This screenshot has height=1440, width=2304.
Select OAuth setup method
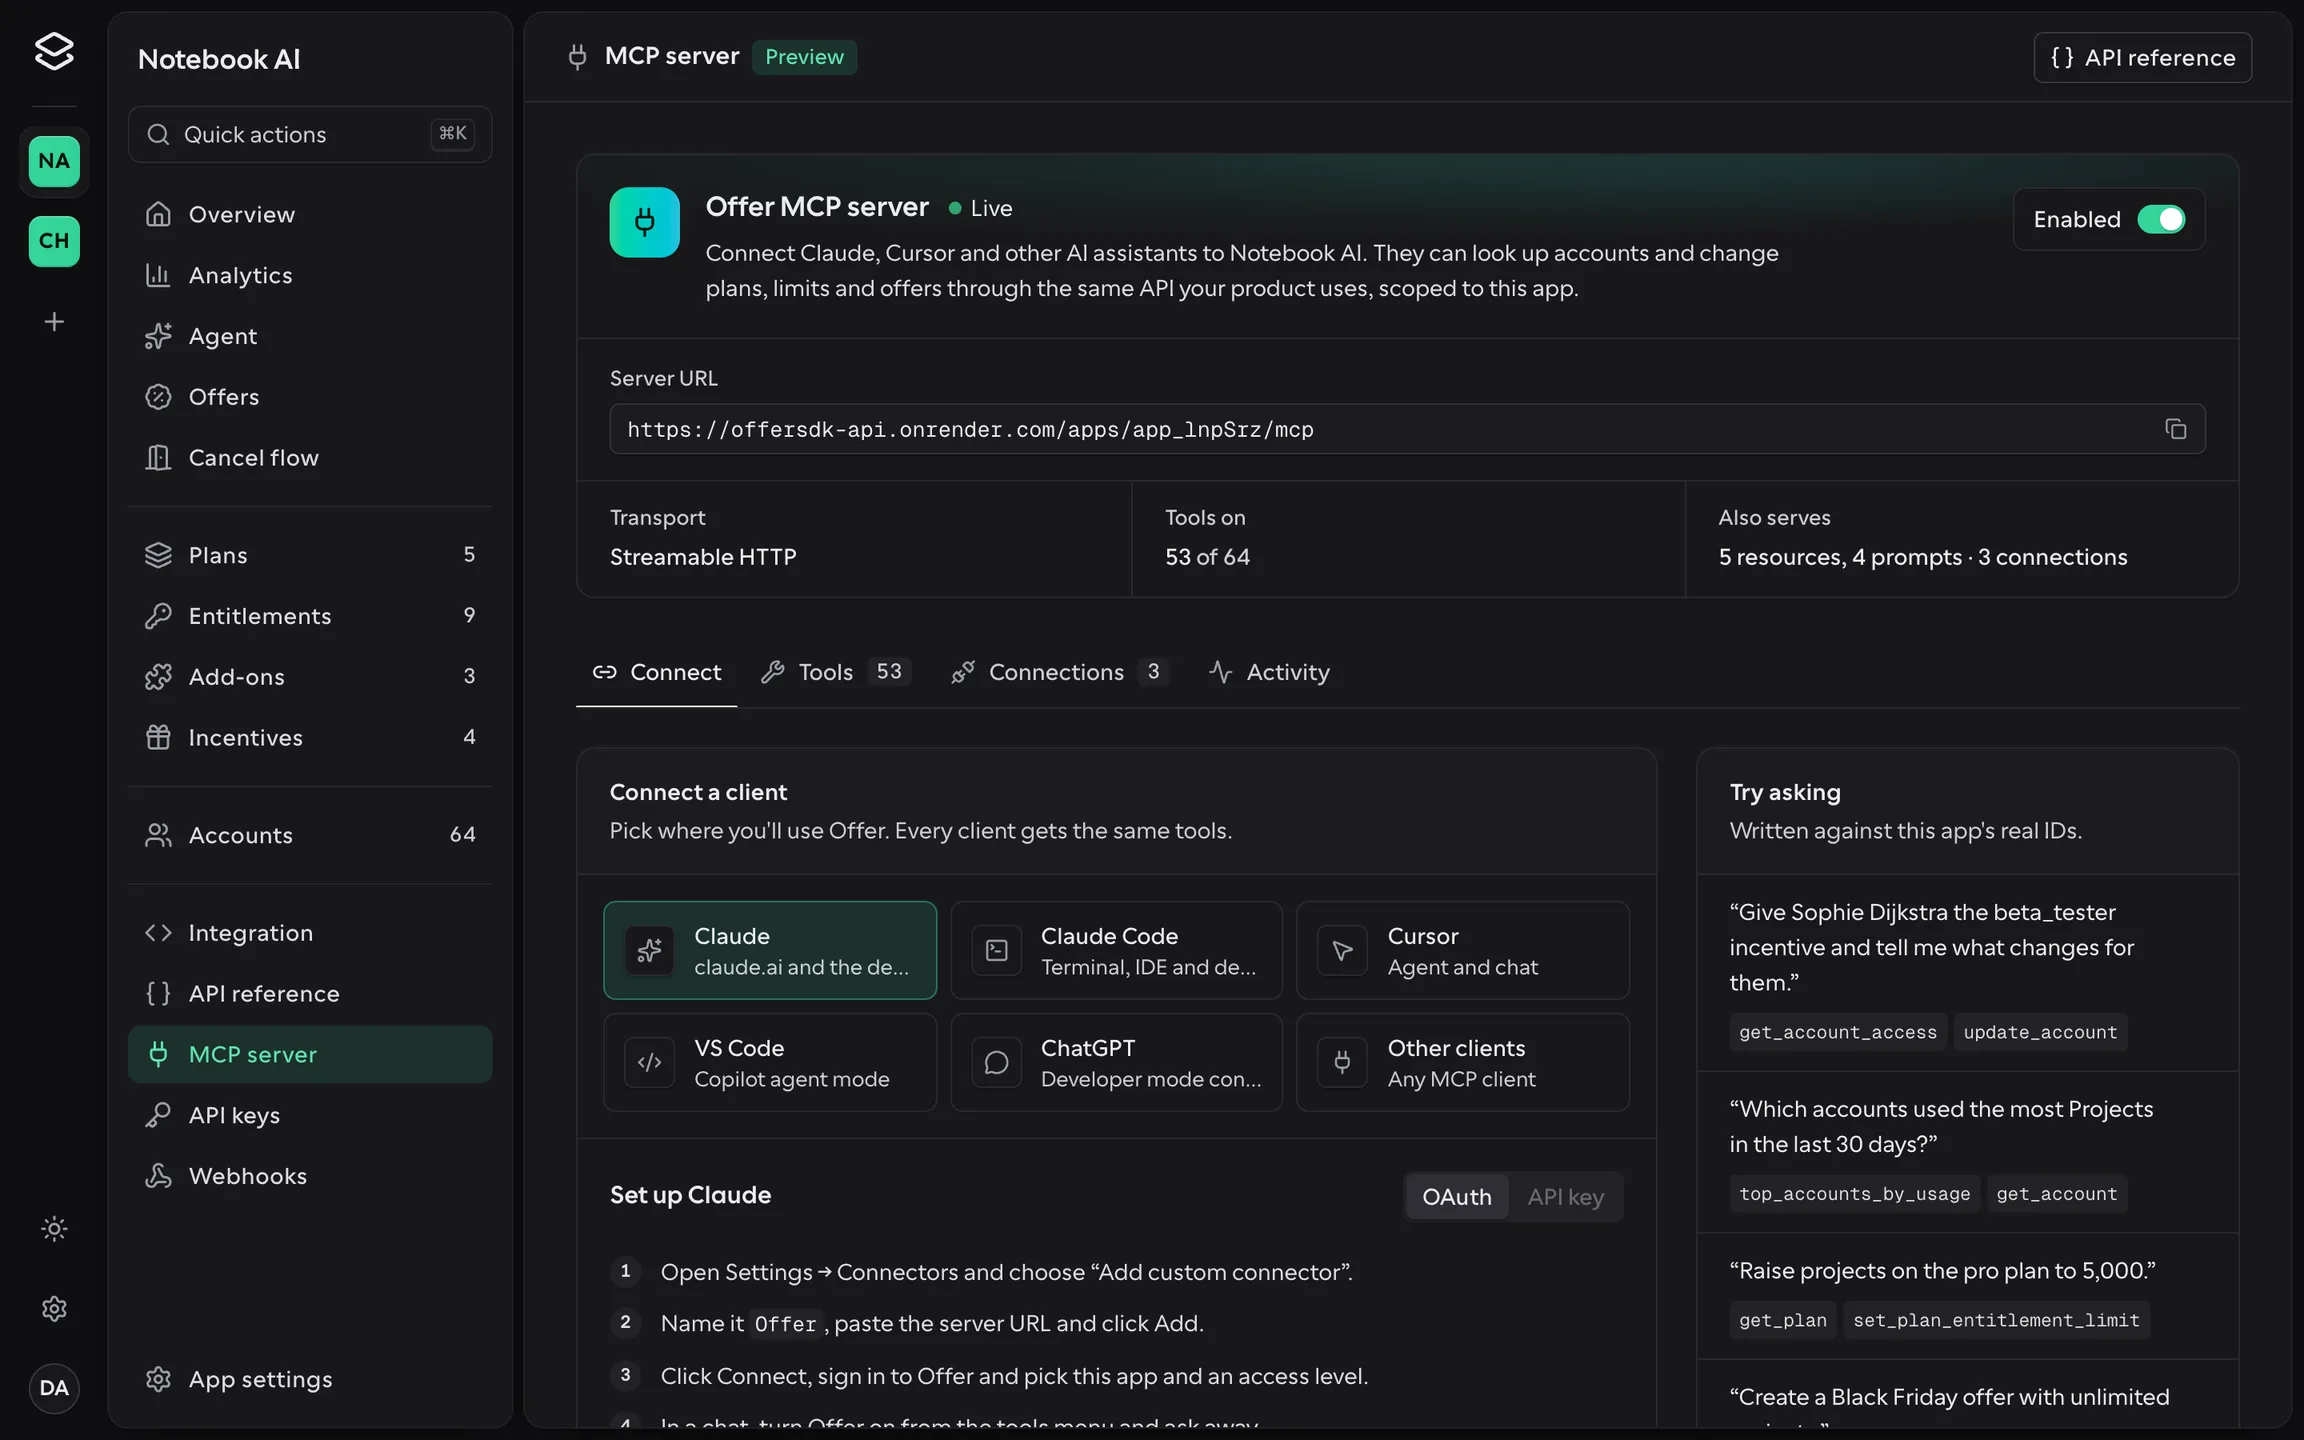tap(1456, 1197)
